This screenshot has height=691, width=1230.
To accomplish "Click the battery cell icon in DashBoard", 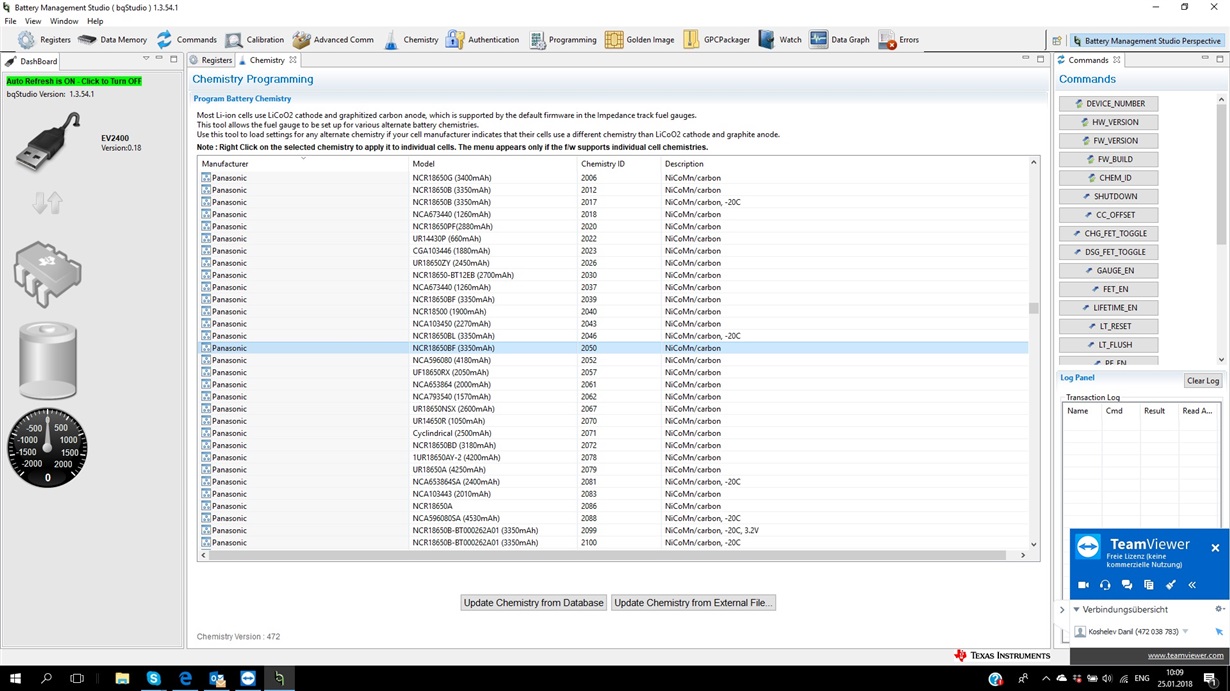I will pos(48,360).
